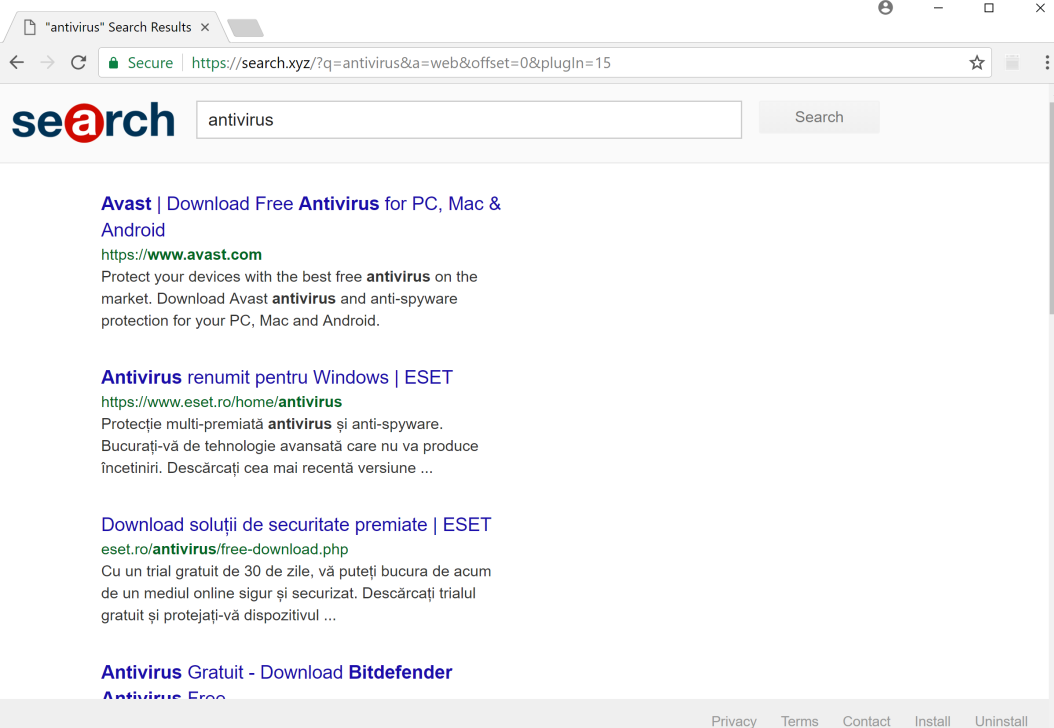Click the https://www.avast.com URL

(181, 255)
